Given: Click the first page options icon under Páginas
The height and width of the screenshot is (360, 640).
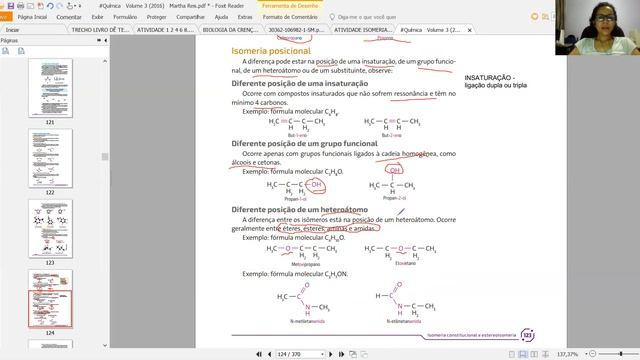Looking at the screenshot, I should tap(6, 51).
